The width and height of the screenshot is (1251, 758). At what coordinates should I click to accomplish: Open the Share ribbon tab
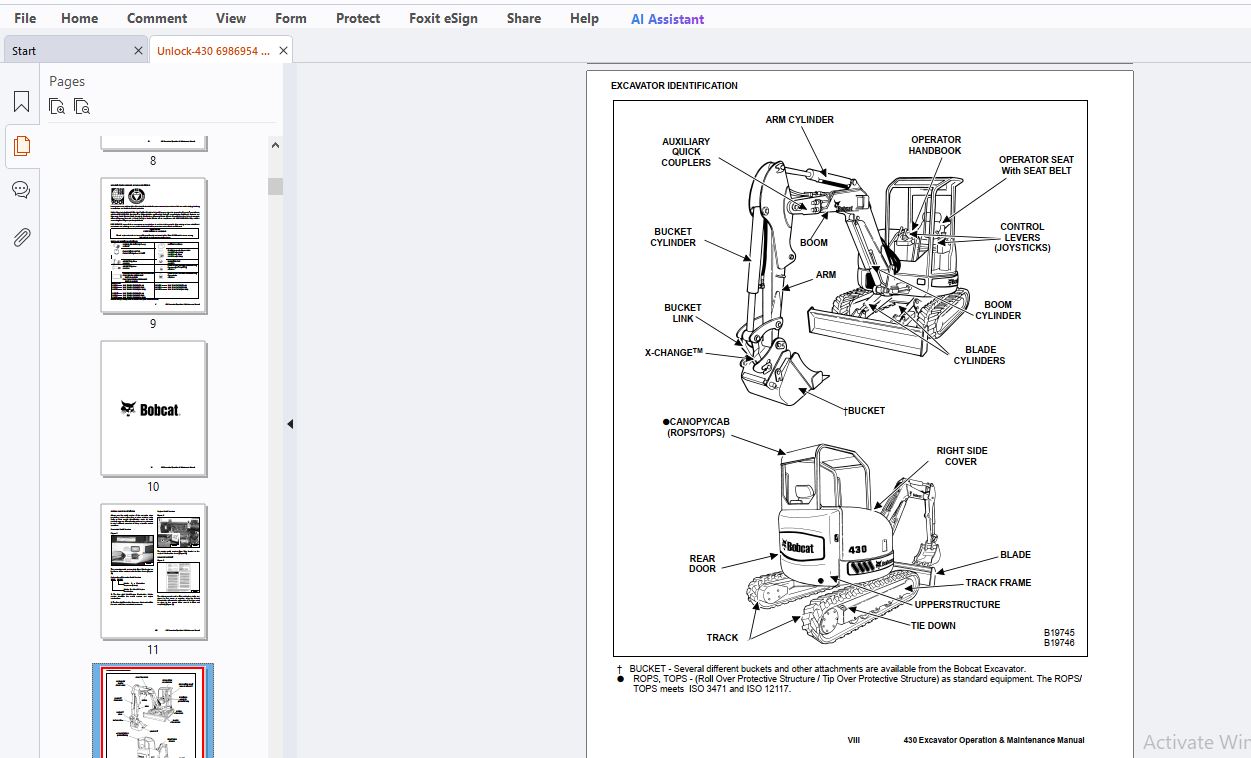click(x=523, y=18)
